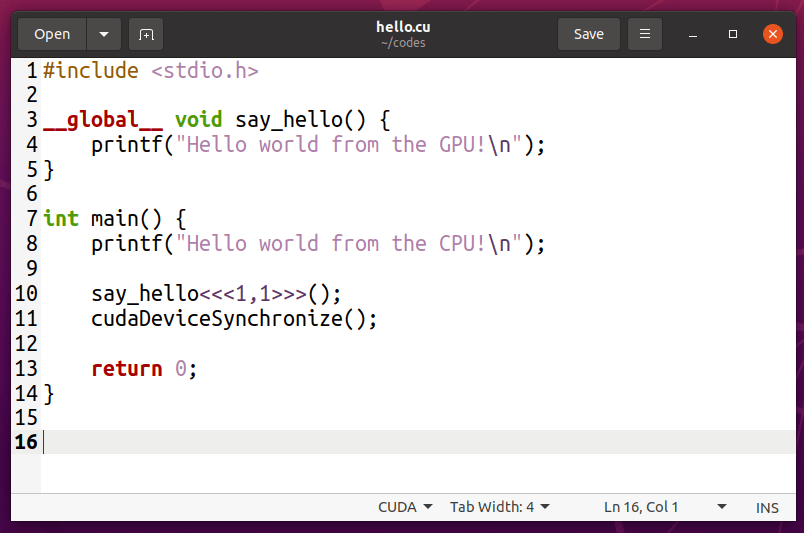Maximize the gedit window
The width and height of the screenshot is (804, 533).
pyautogui.click(x=733, y=34)
